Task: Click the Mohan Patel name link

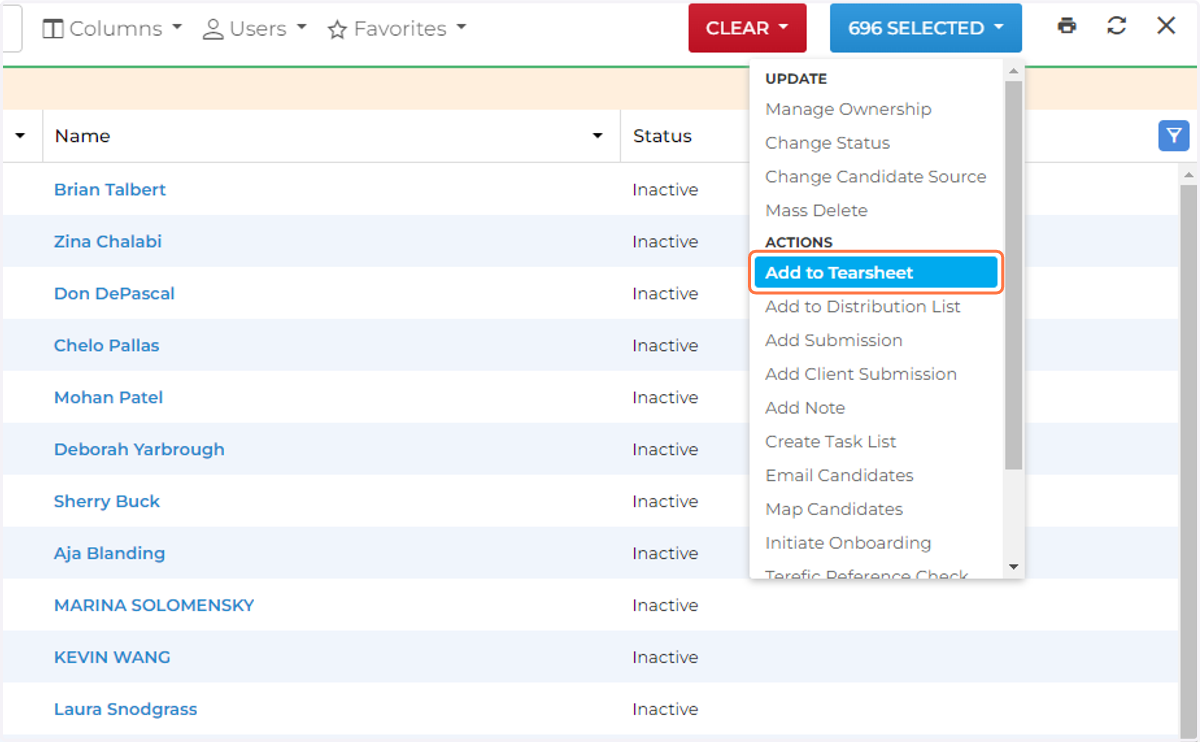Action: [108, 398]
